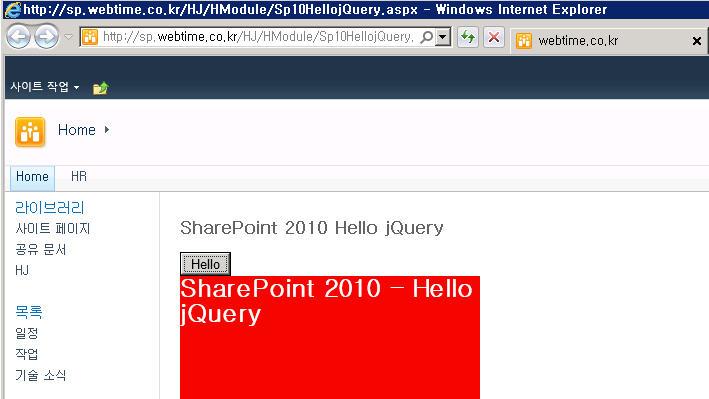709x399 pixels.
Task: Open the 일정 list
Action: (27, 333)
